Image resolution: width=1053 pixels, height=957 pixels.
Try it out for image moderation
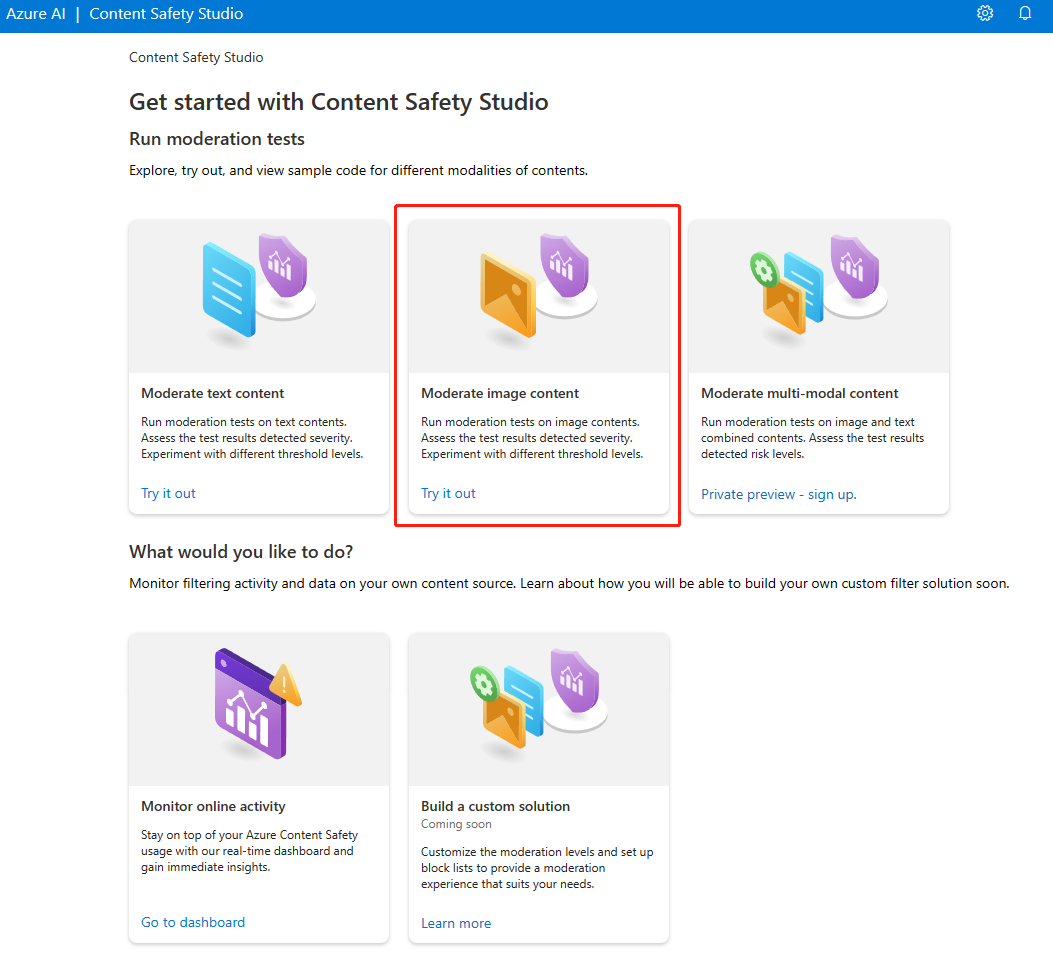[x=448, y=493]
